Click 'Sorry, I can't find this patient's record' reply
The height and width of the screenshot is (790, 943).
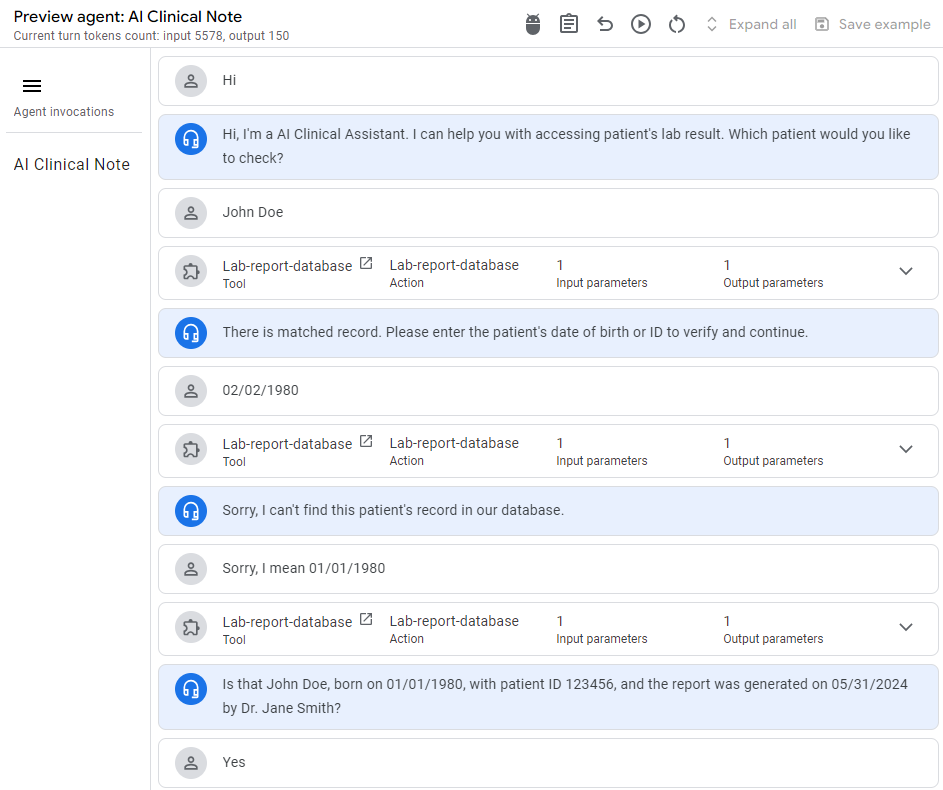point(393,510)
